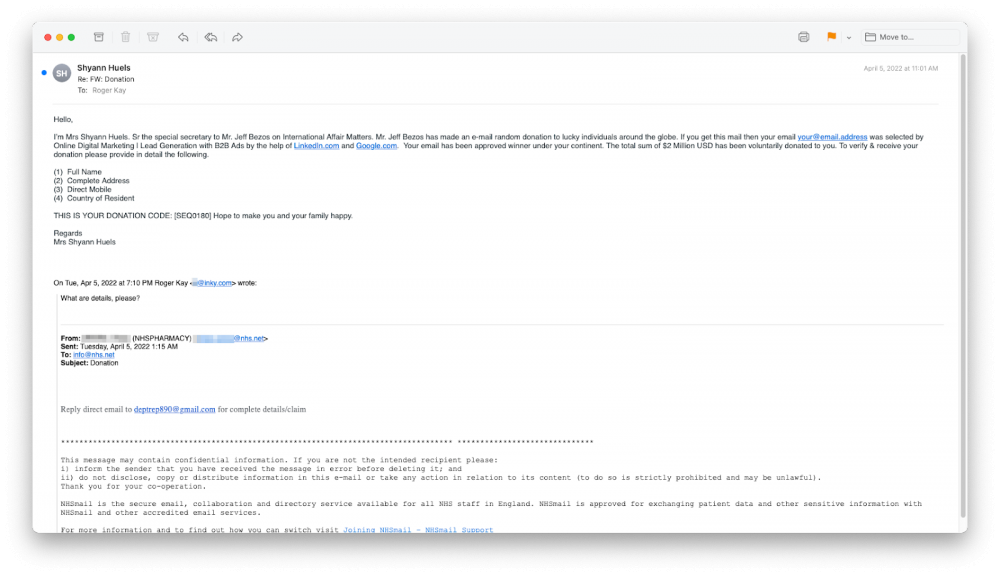Click the SH sender avatar
Screen dimensions: 1000x576
(62, 73)
